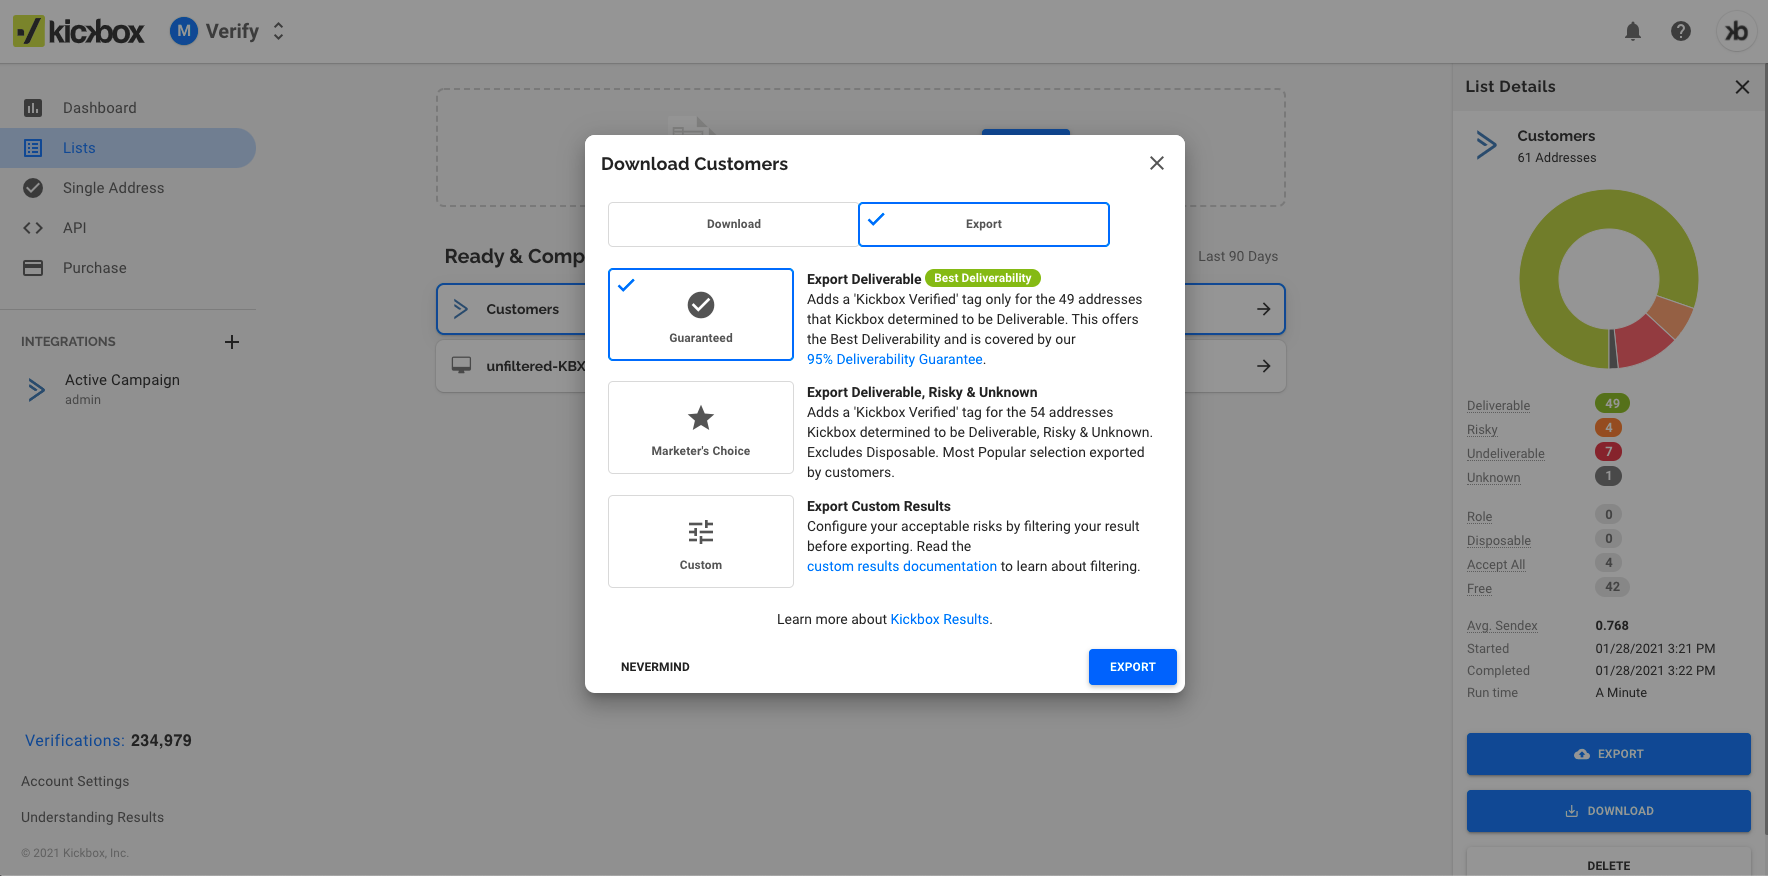Select the Export tab
Viewport: 1768px width, 876px height.
984,224
